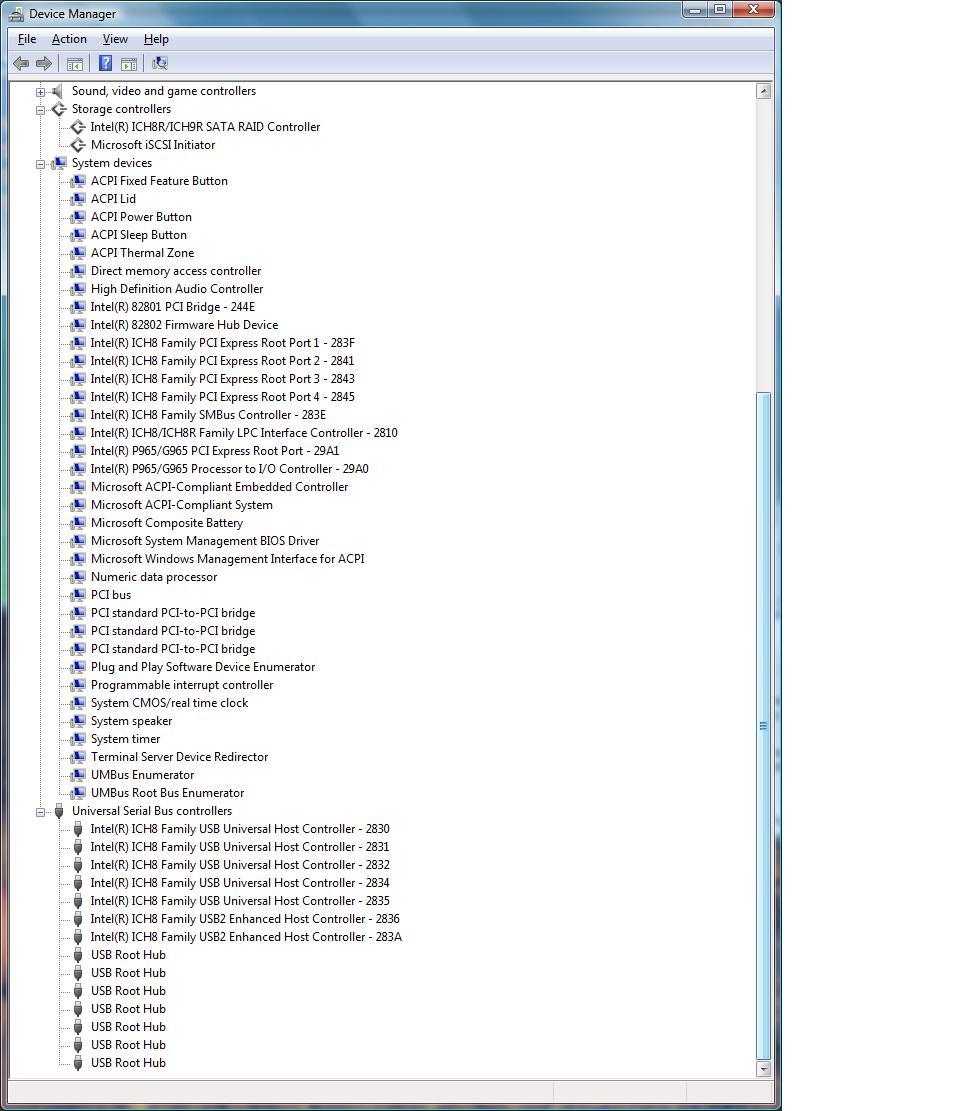Viewport: 960px width, 1111px height.
Task: Click the Universal Serial Bus controllers icon
Action: point(59,811)
